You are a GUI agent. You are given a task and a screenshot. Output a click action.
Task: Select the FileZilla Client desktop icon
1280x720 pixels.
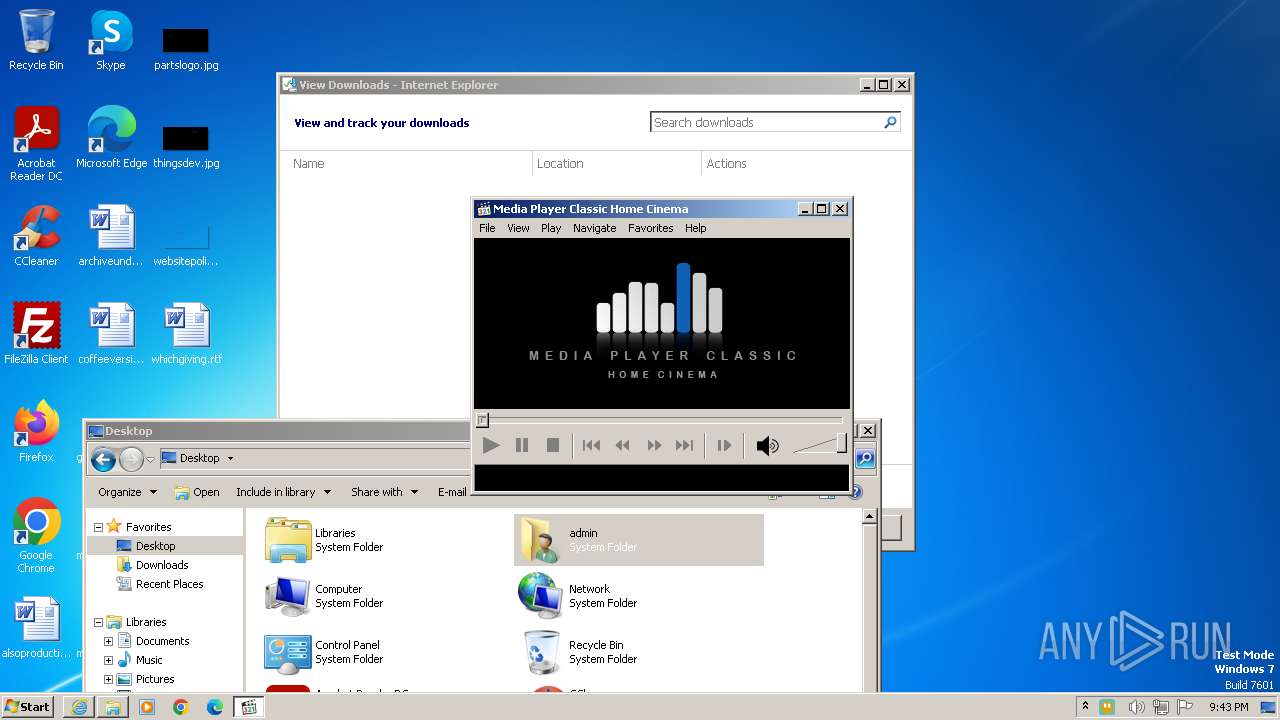(x=36, y=334)
